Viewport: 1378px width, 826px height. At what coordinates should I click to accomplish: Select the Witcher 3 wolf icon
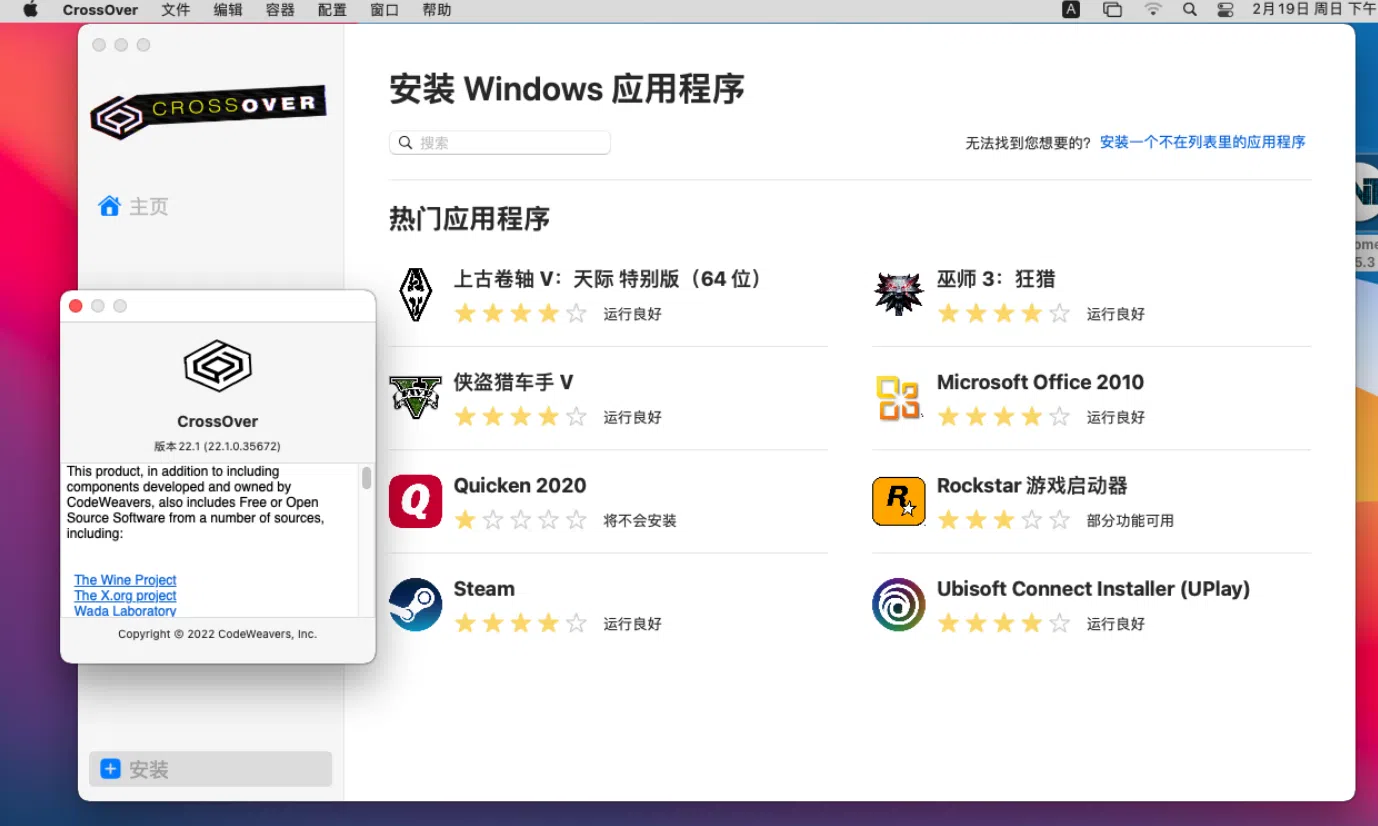(x=898, y=293)
